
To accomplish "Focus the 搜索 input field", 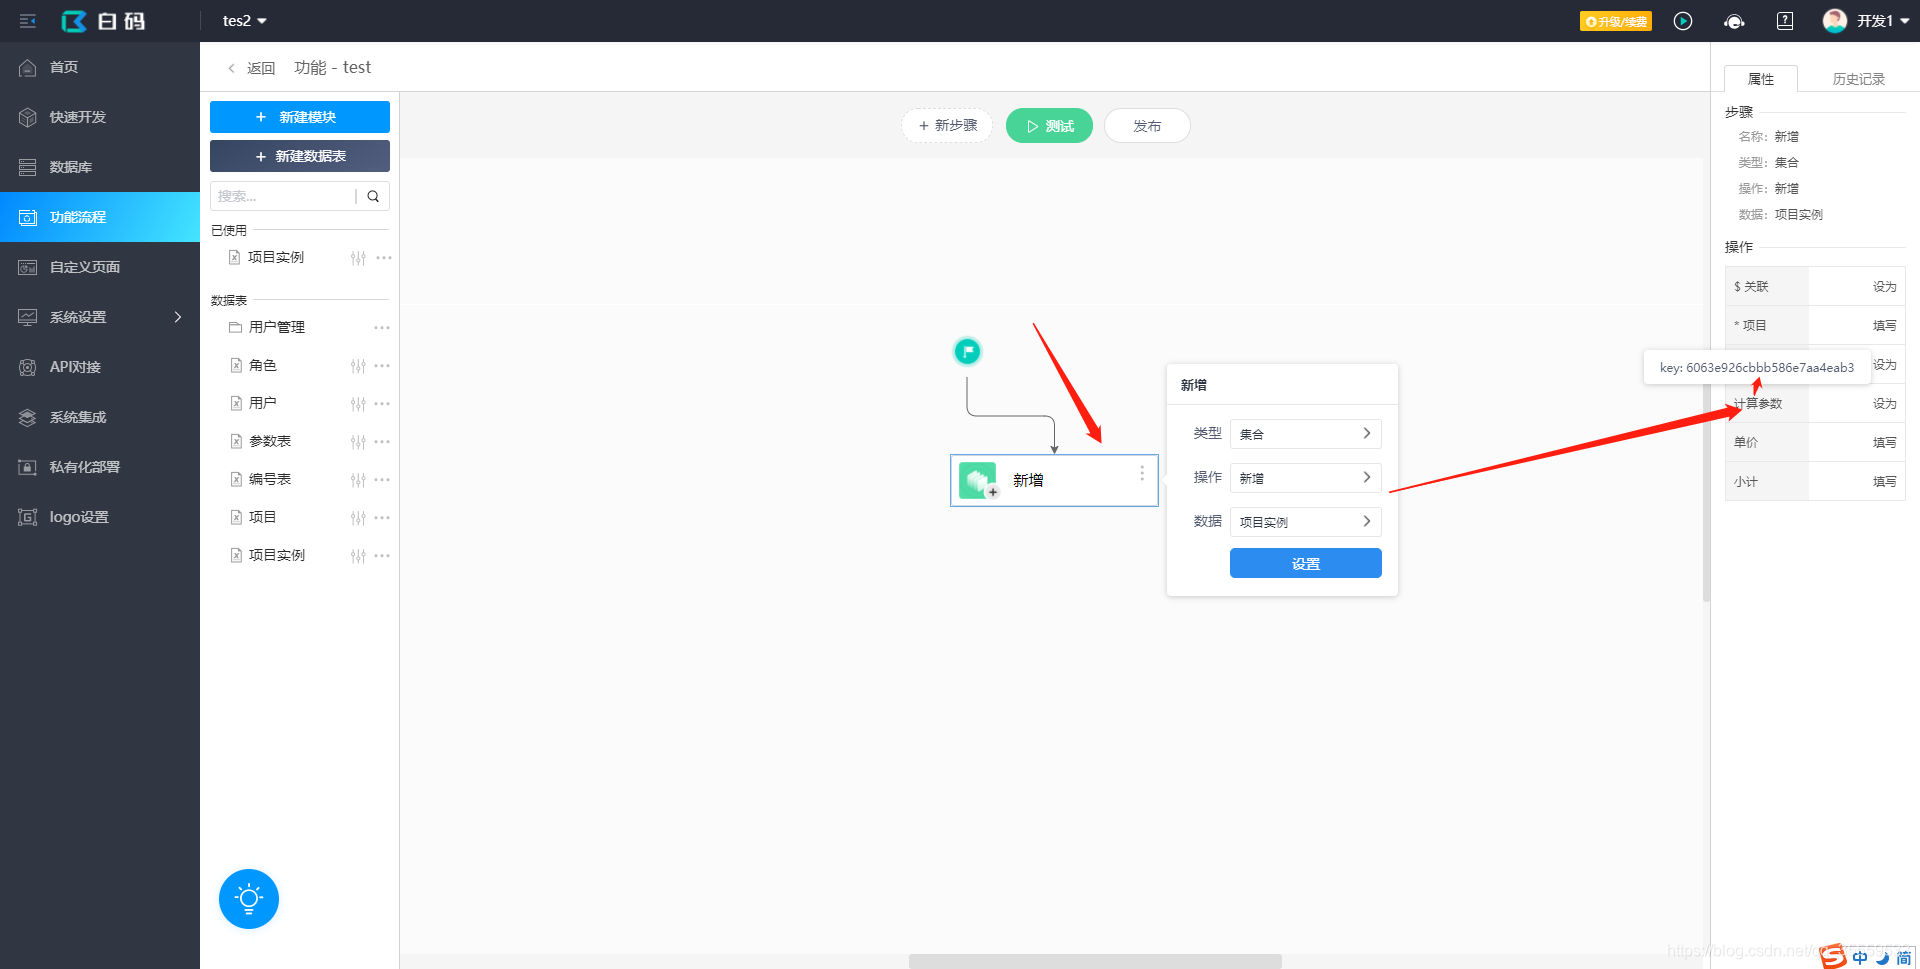I will coord(283,196).
